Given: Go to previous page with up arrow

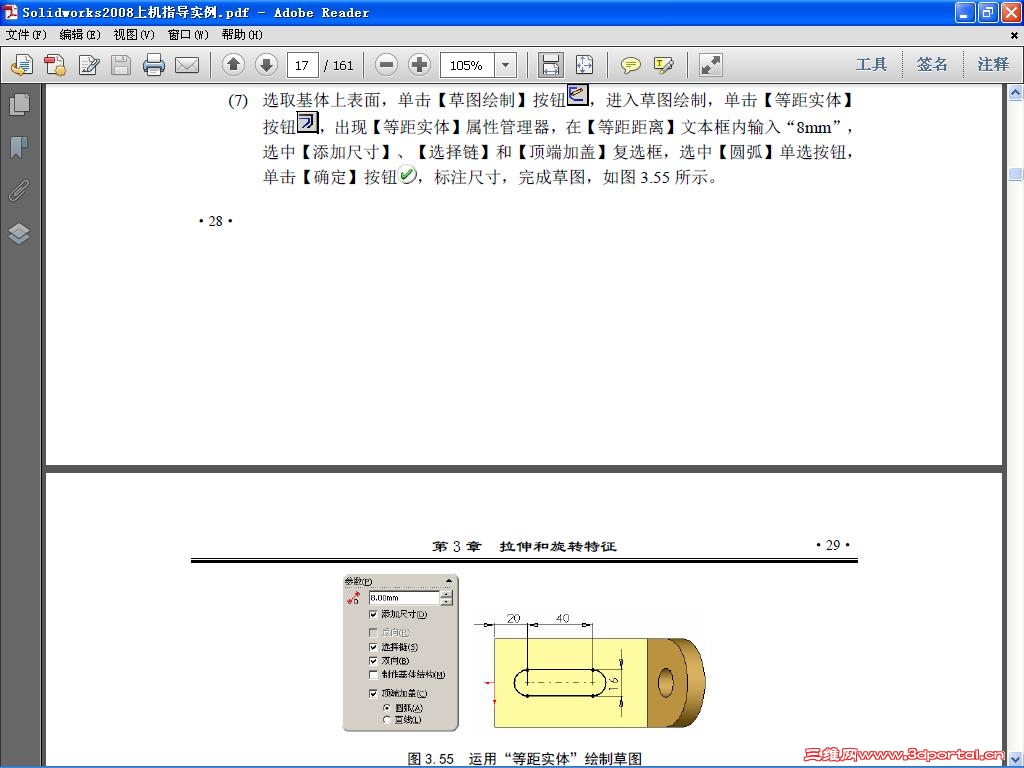Looking at the screenshot, I should tap(233, 65).
